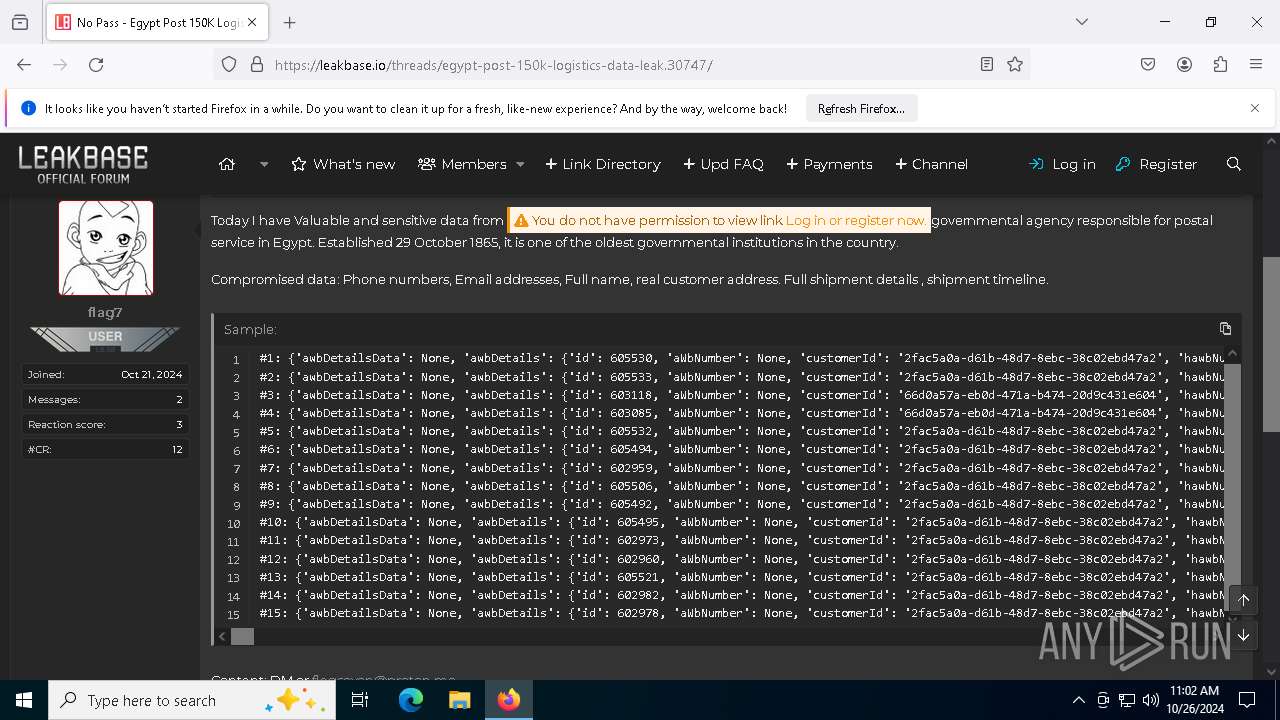This screenshot has width=1280, height=720.
Task: Dismiss the Firefox refresh notification
Action: (1255, 108)
